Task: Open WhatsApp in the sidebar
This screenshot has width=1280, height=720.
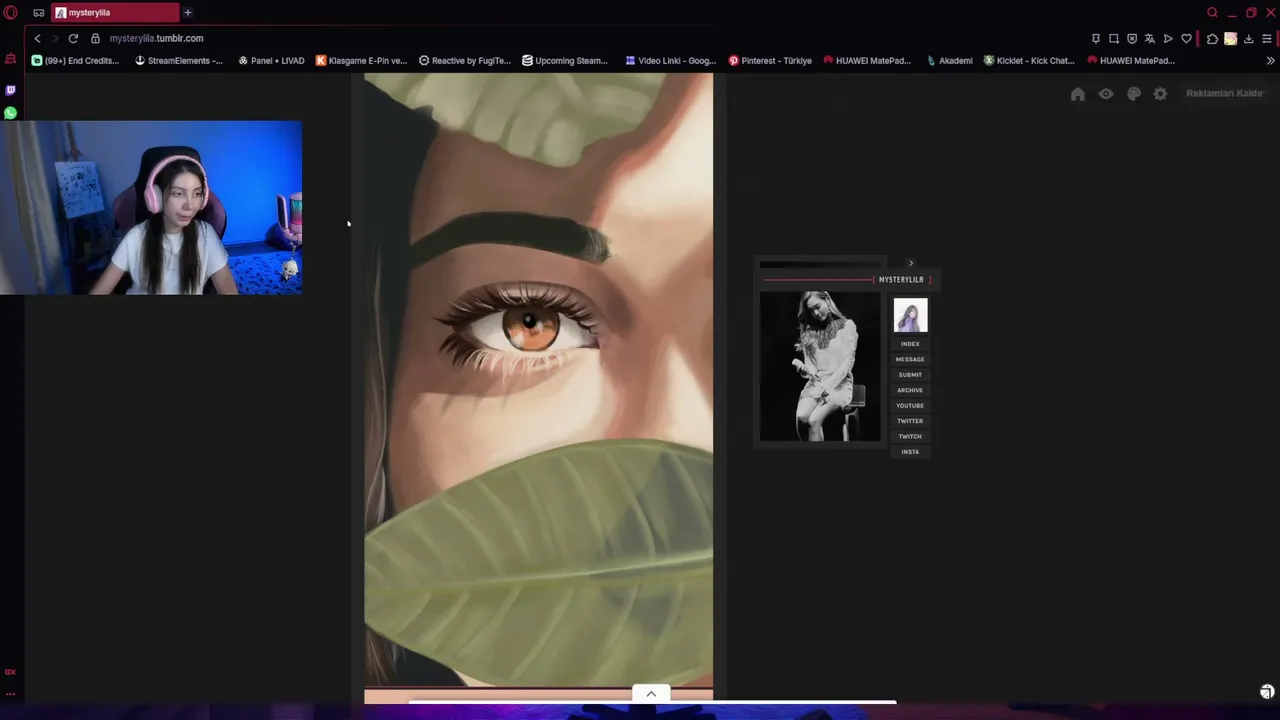Action: pos(11,113)
